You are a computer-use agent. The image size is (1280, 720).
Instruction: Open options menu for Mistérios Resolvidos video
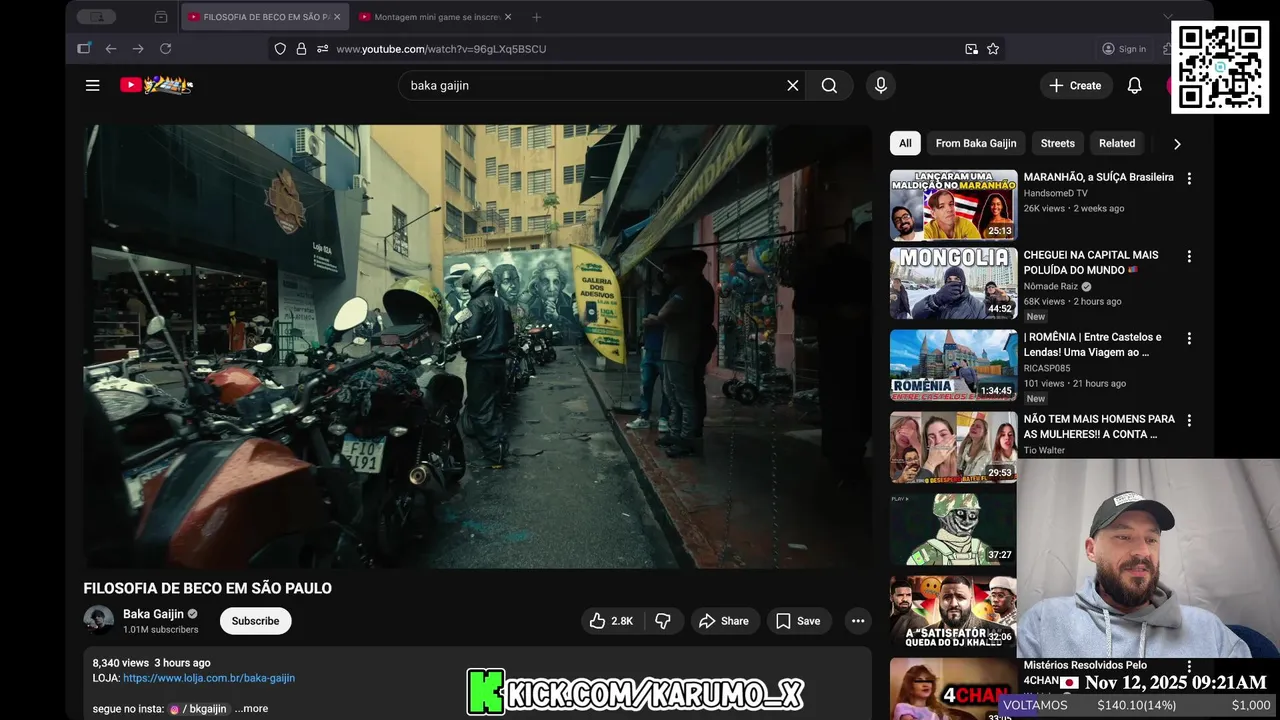[1189, 666]
